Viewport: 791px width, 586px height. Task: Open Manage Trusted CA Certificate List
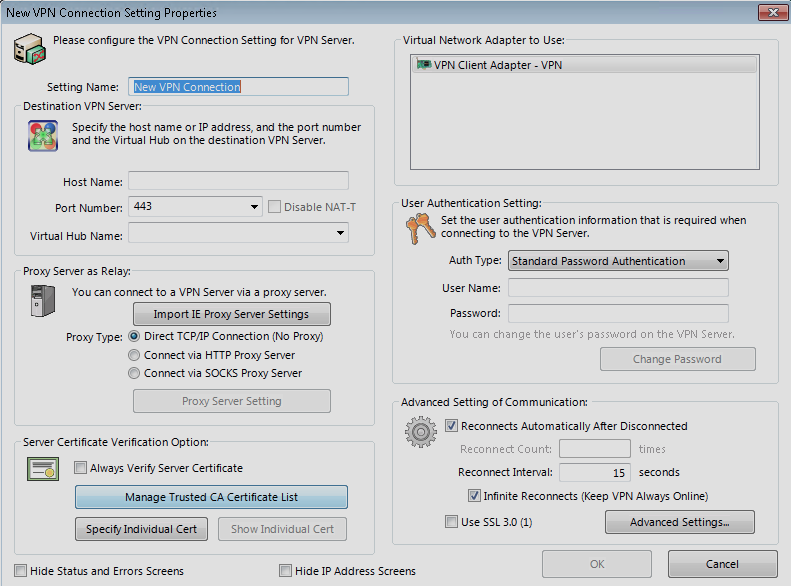click(211, 497)
